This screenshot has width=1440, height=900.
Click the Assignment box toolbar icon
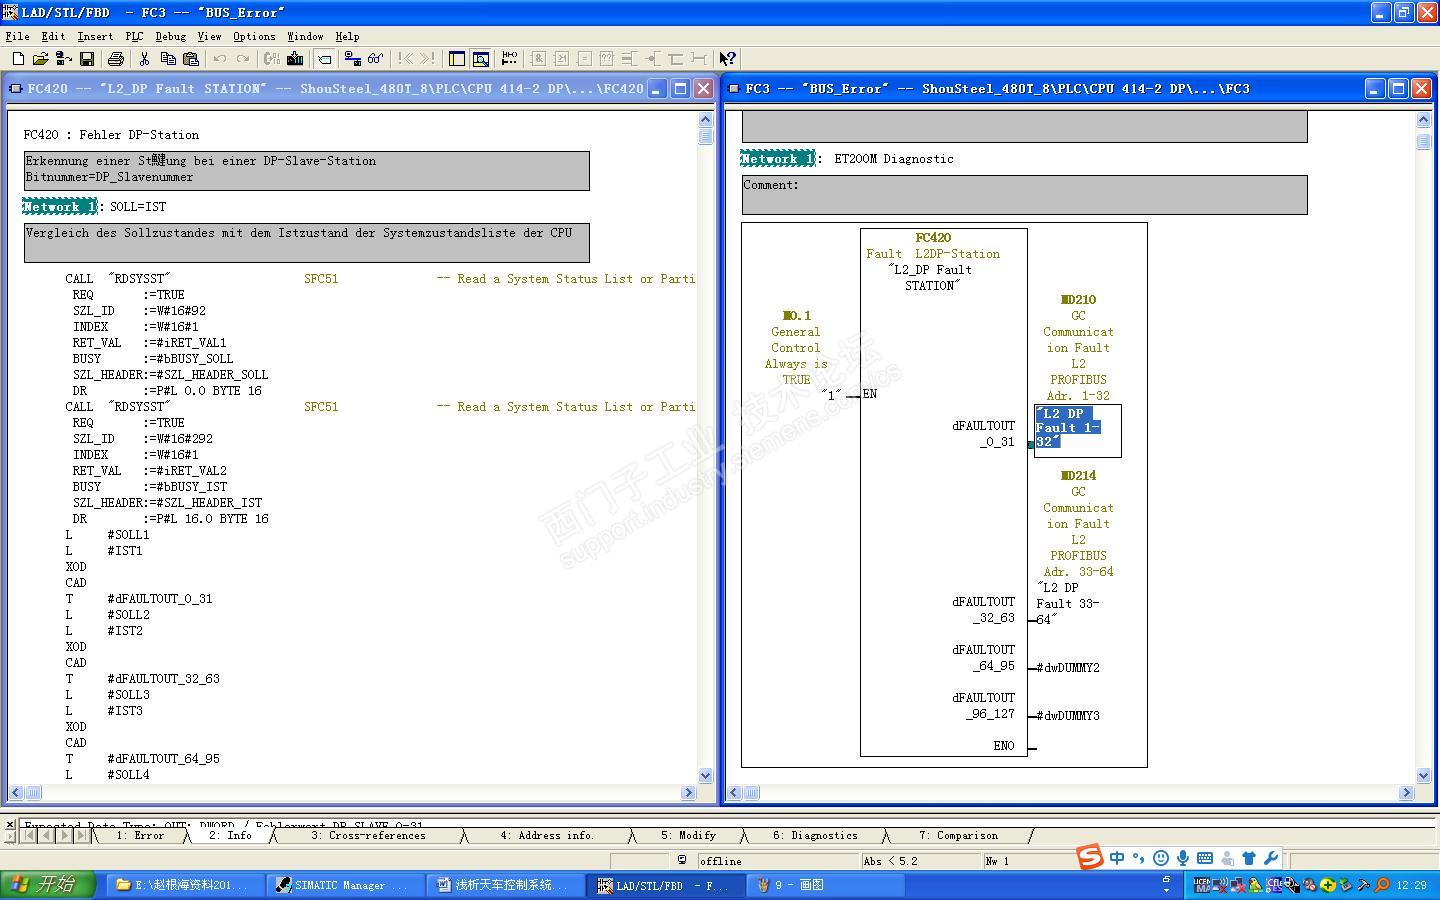(x=584, y=59)
